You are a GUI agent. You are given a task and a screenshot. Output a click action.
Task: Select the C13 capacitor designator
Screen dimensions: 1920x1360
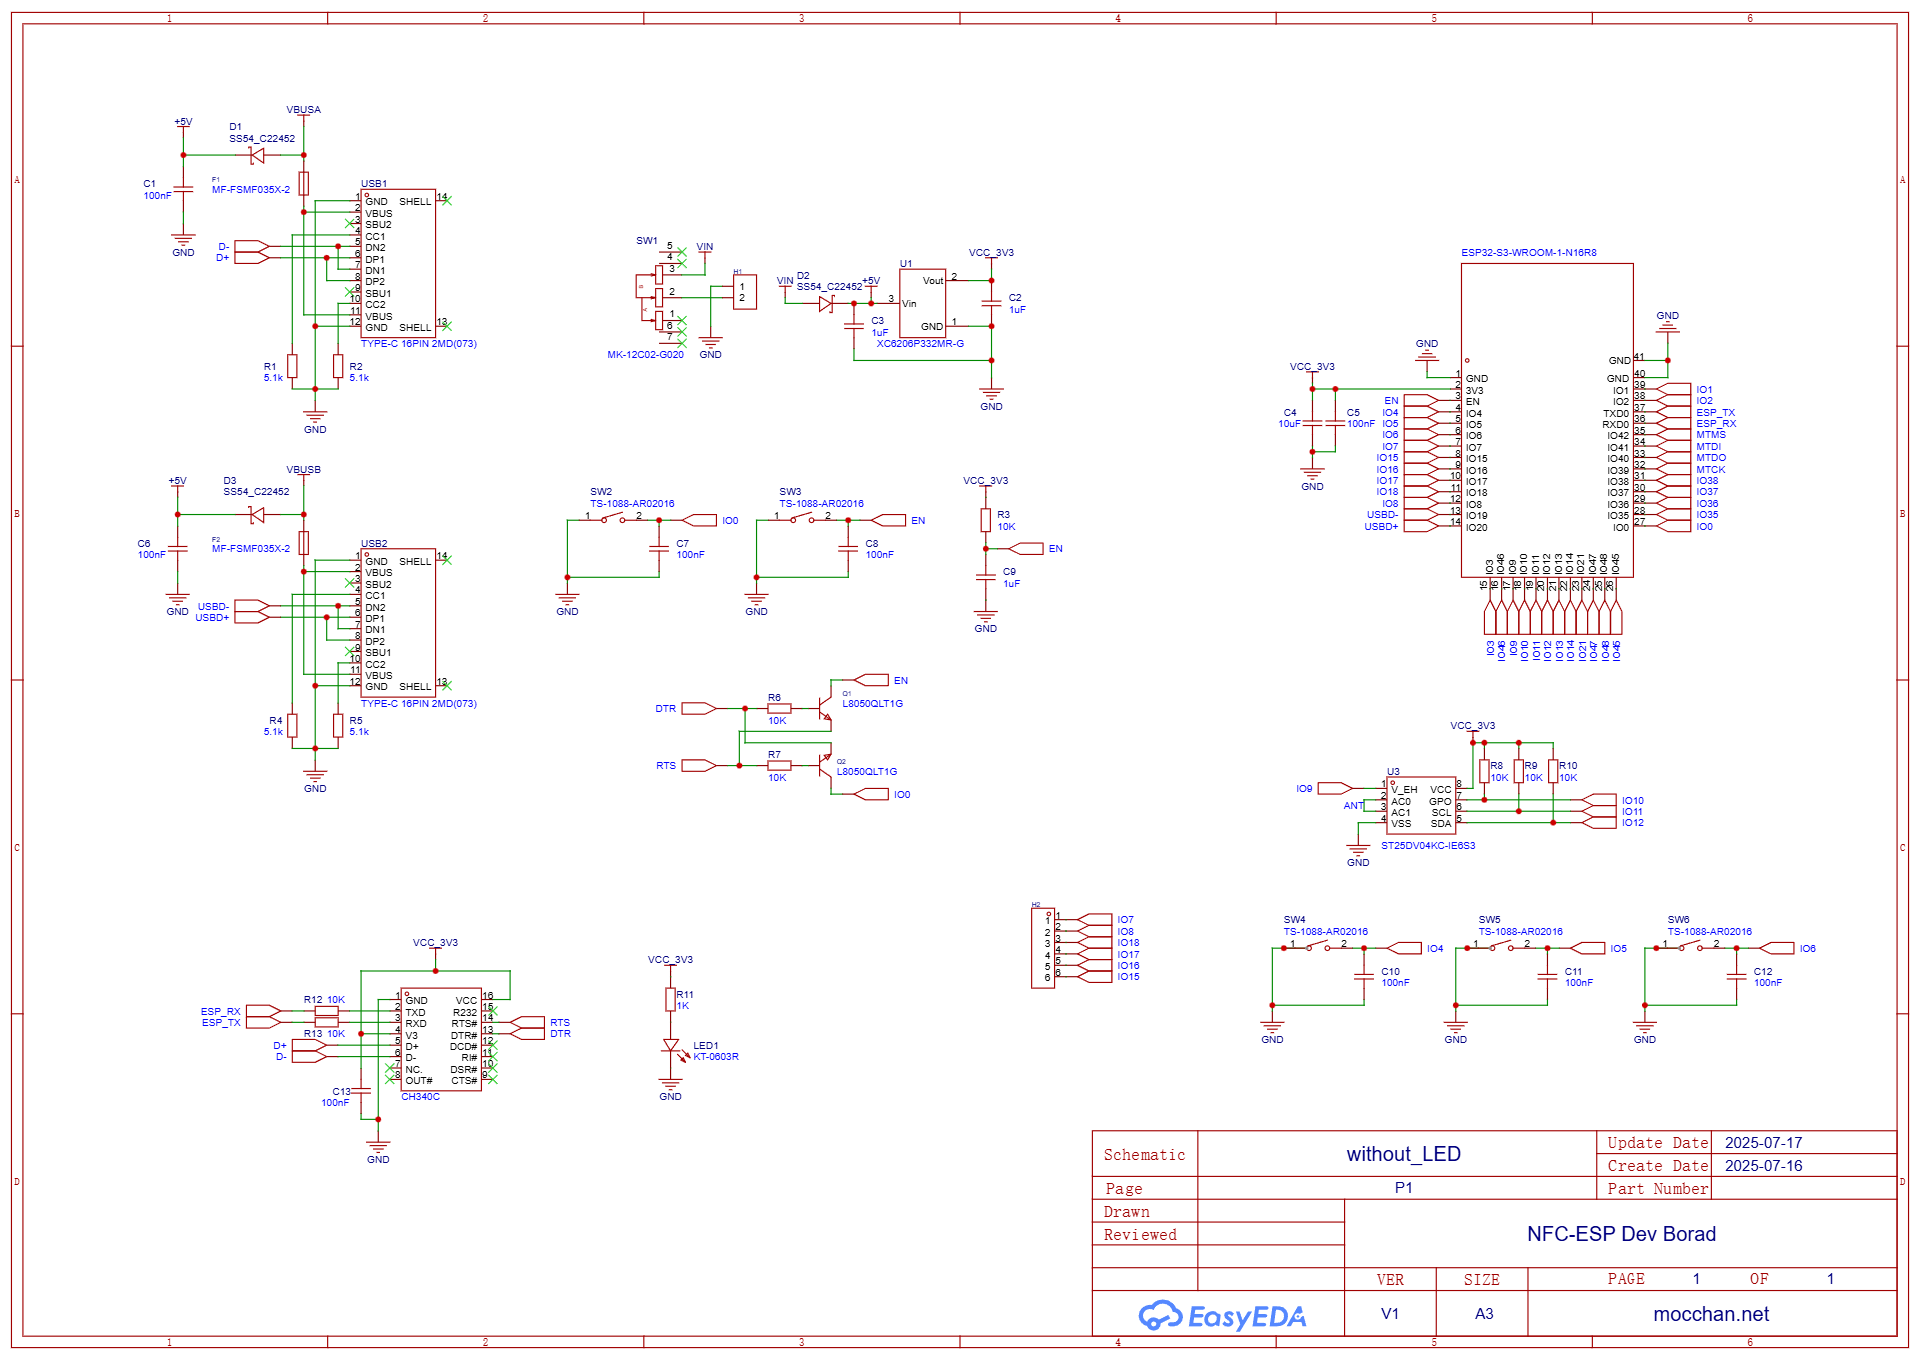click(342, 1092)
